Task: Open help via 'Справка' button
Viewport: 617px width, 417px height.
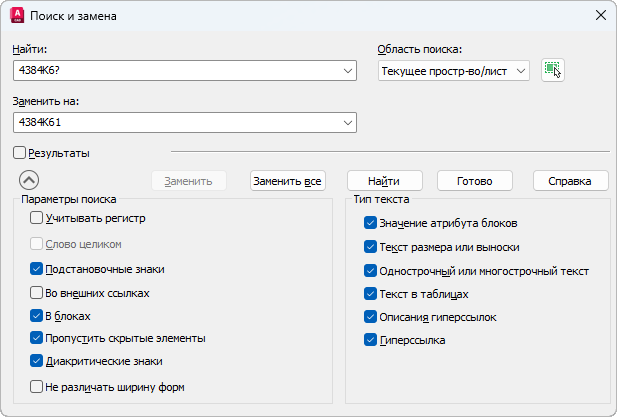Action: coord(570,181)
